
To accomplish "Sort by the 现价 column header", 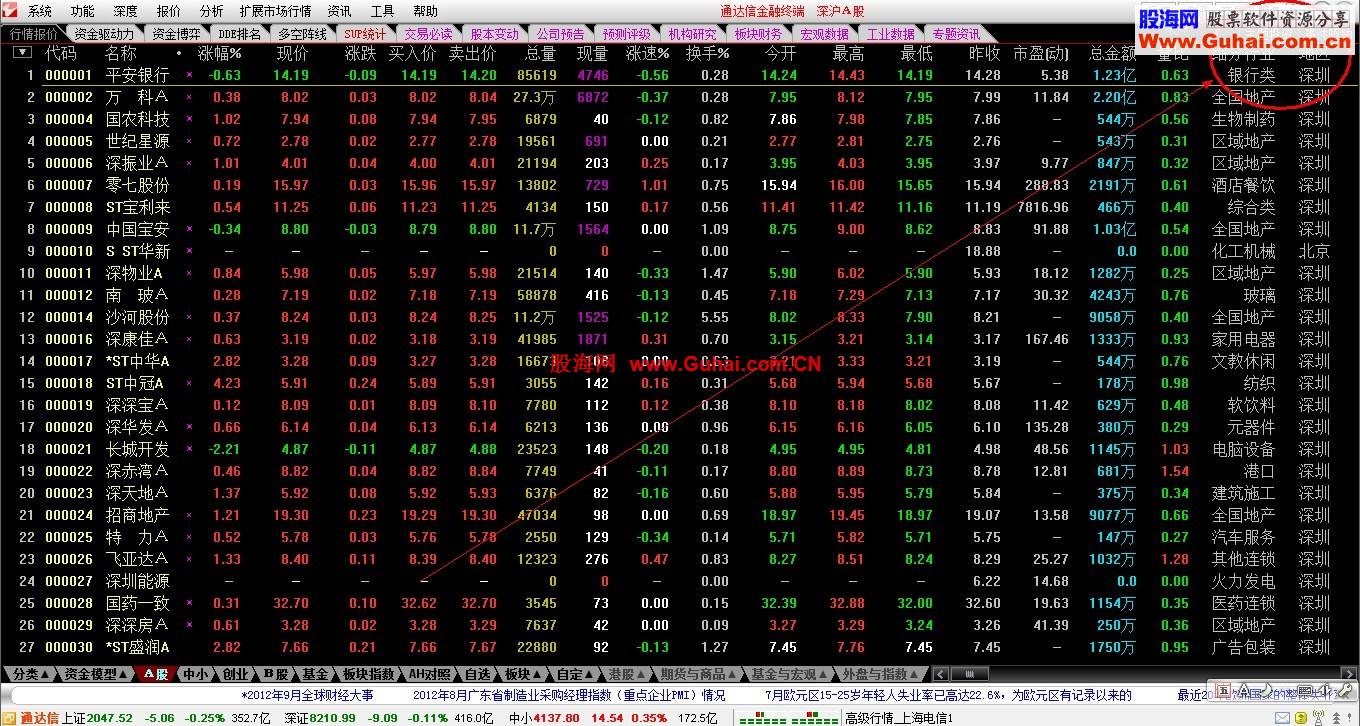I will pos(292,53).
